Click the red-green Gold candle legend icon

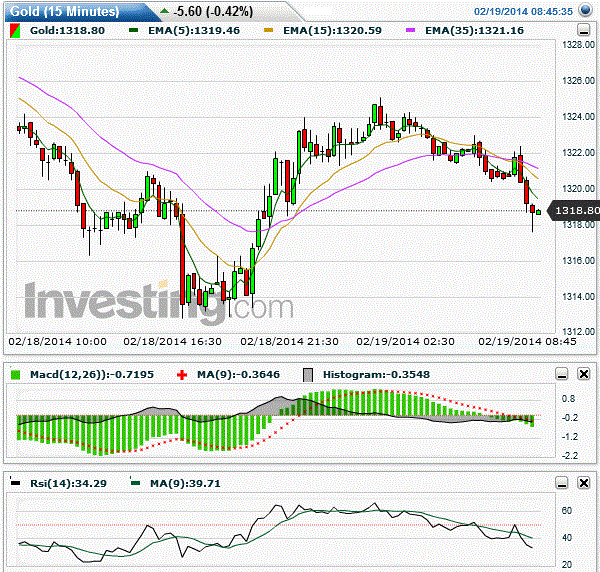point(15,31)
